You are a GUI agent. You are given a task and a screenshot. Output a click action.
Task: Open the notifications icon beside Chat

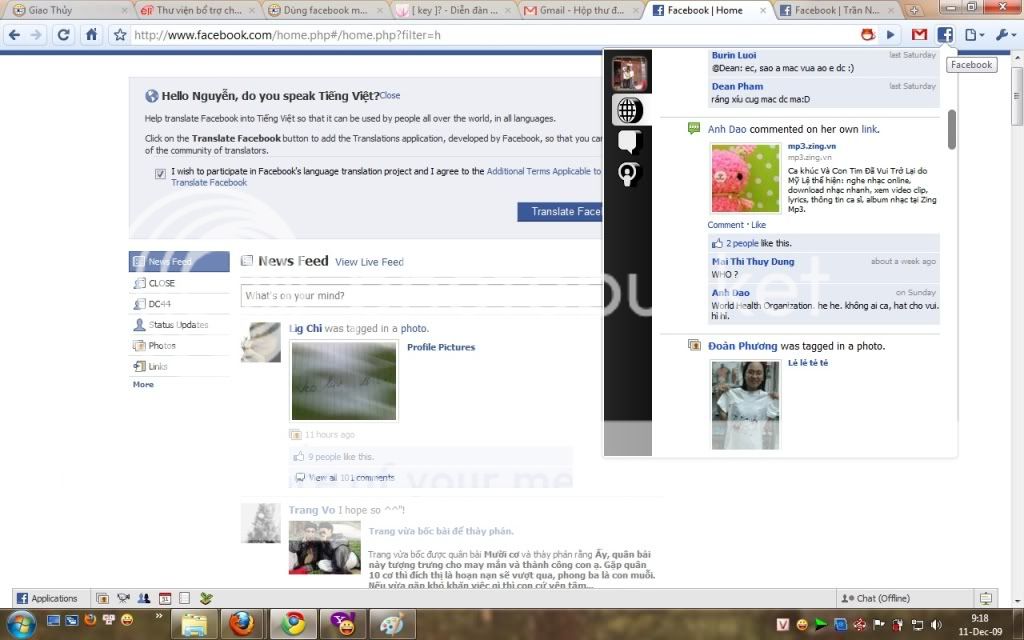pyautogui.click(x=985, y=598)
